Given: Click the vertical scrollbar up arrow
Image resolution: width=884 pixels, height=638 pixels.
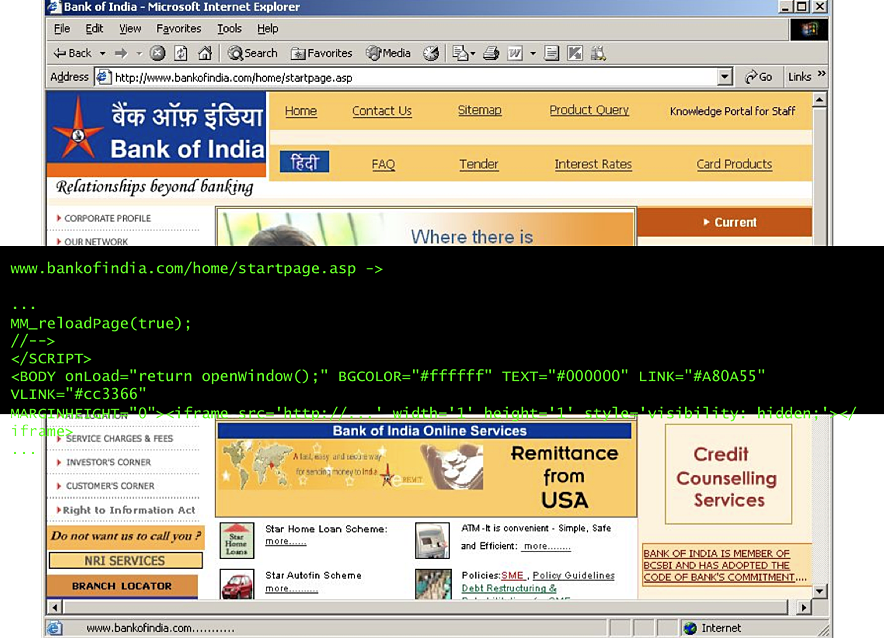Looking at the screenshot, I should click(x=820, y=100).
